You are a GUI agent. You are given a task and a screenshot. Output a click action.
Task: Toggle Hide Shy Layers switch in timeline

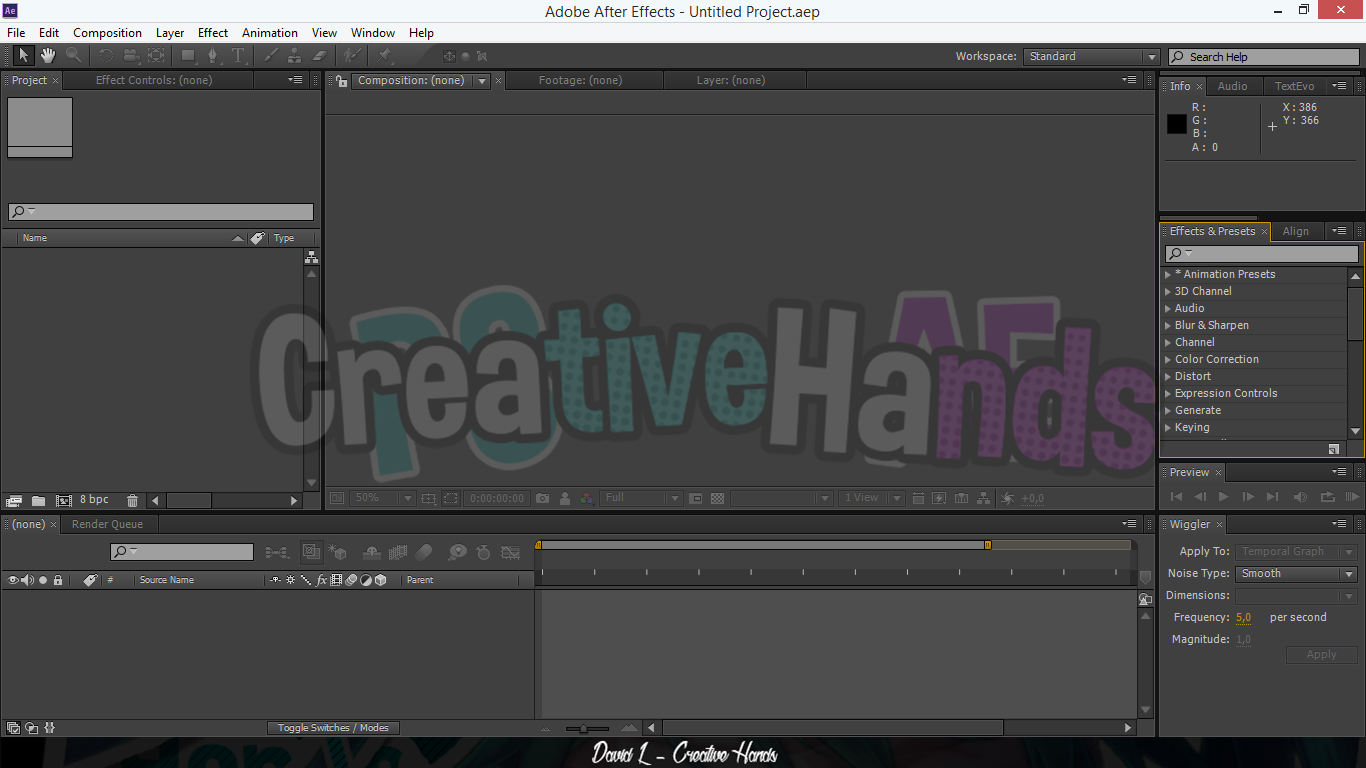pyautogui.click(x=372, y=552)
